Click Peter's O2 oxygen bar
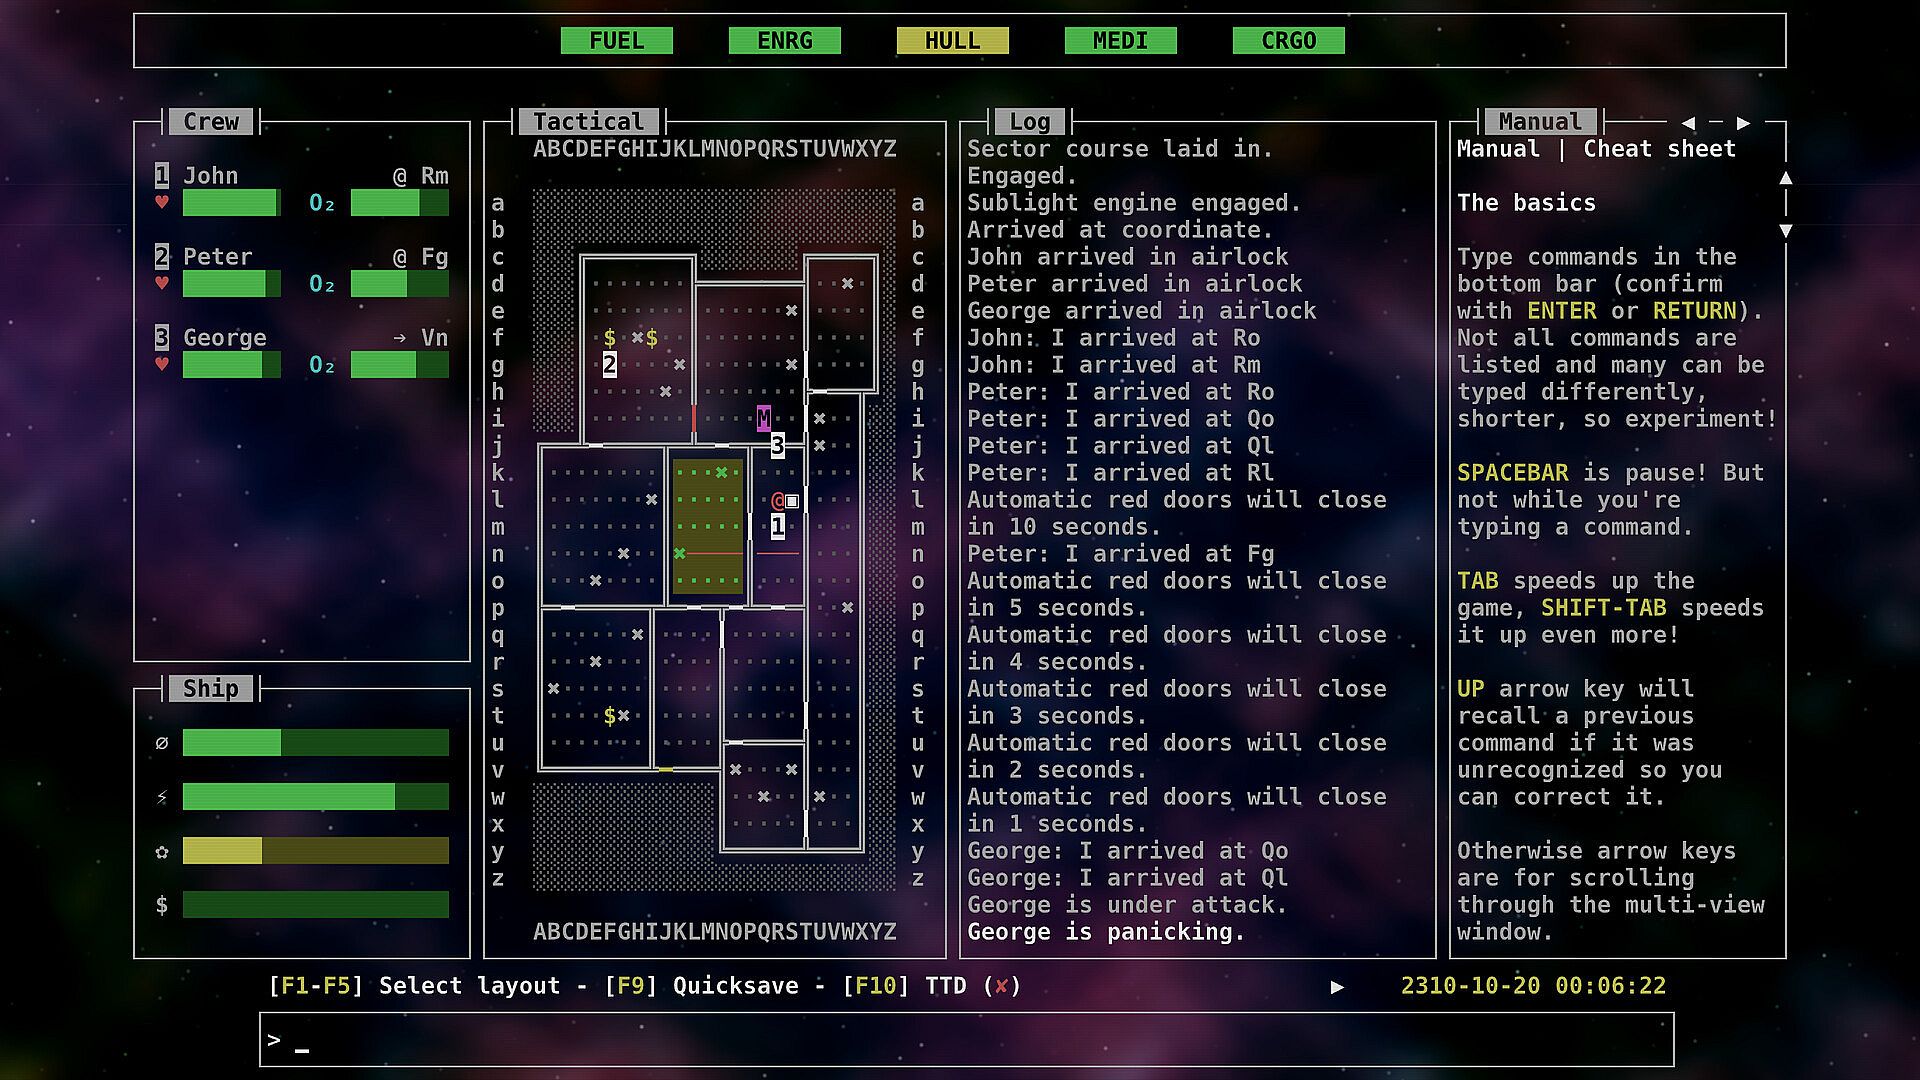The width and height of the screenshot is (1920, 1080). [400, 284]
